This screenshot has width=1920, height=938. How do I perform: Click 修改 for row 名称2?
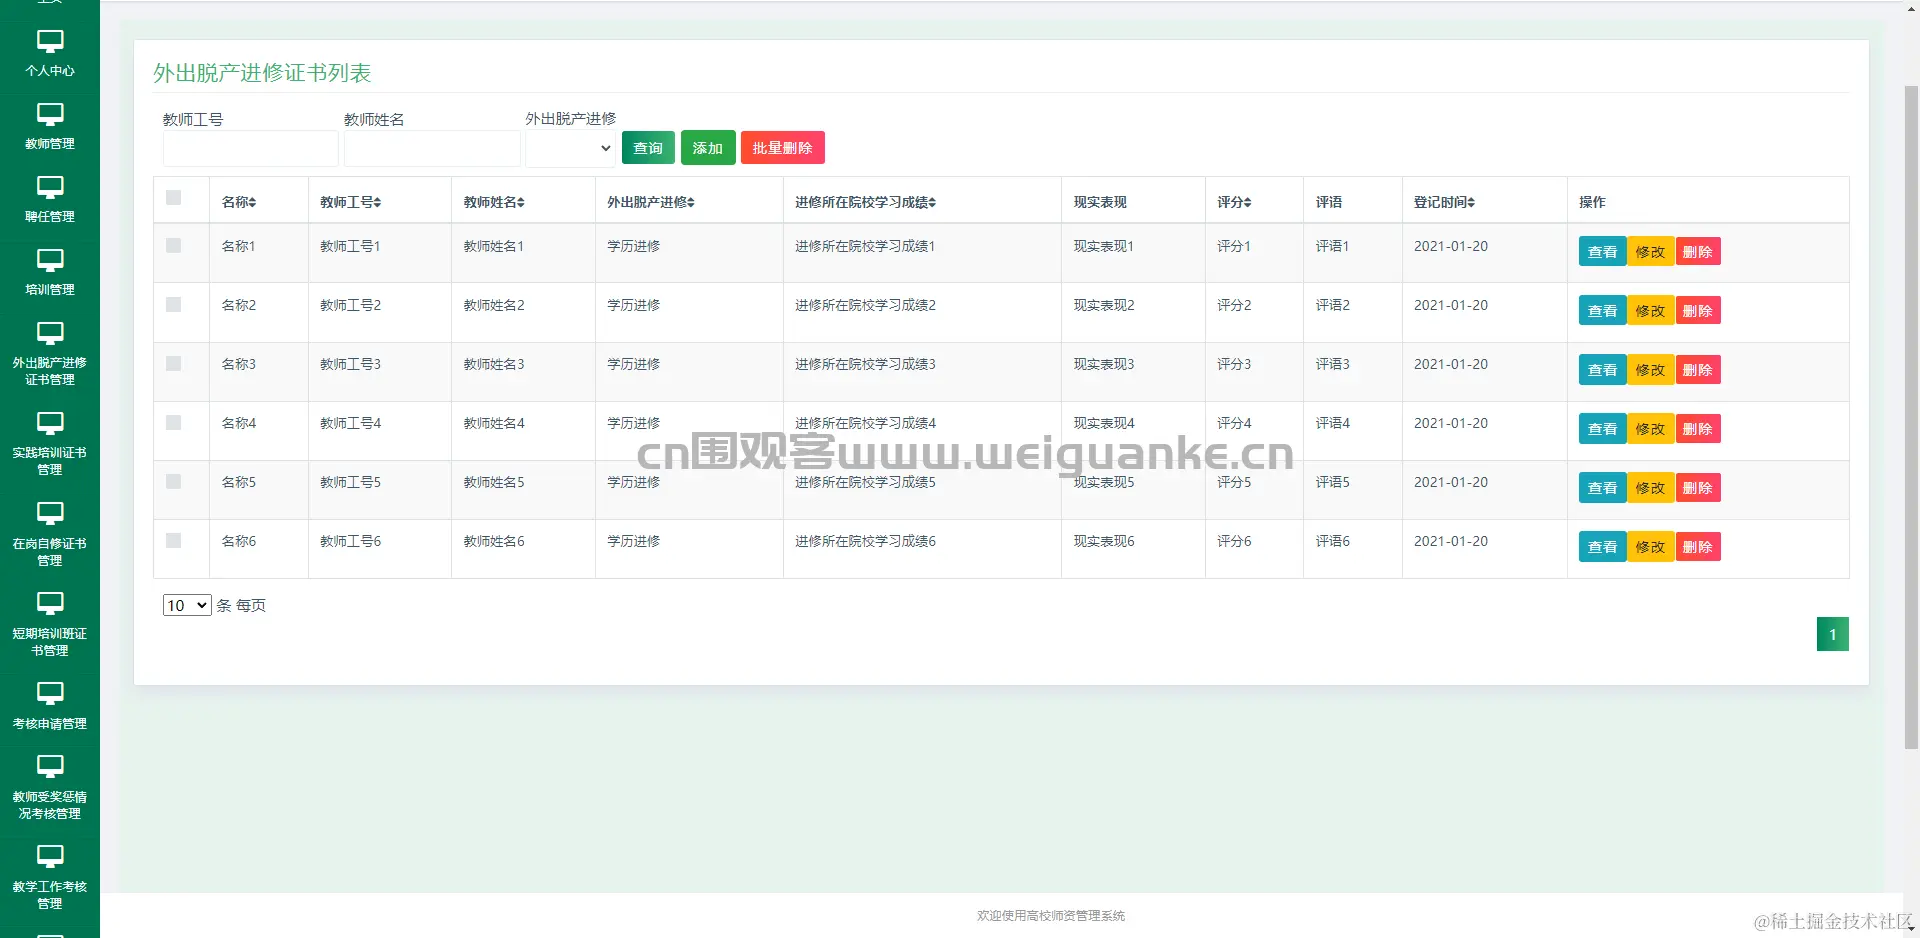pyautogui.click(x=1650, y=311)
